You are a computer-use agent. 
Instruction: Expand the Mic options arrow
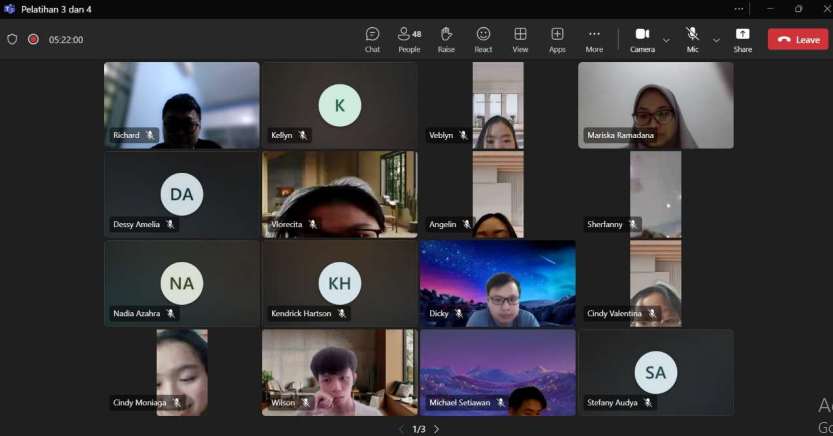tap(716, 40)
